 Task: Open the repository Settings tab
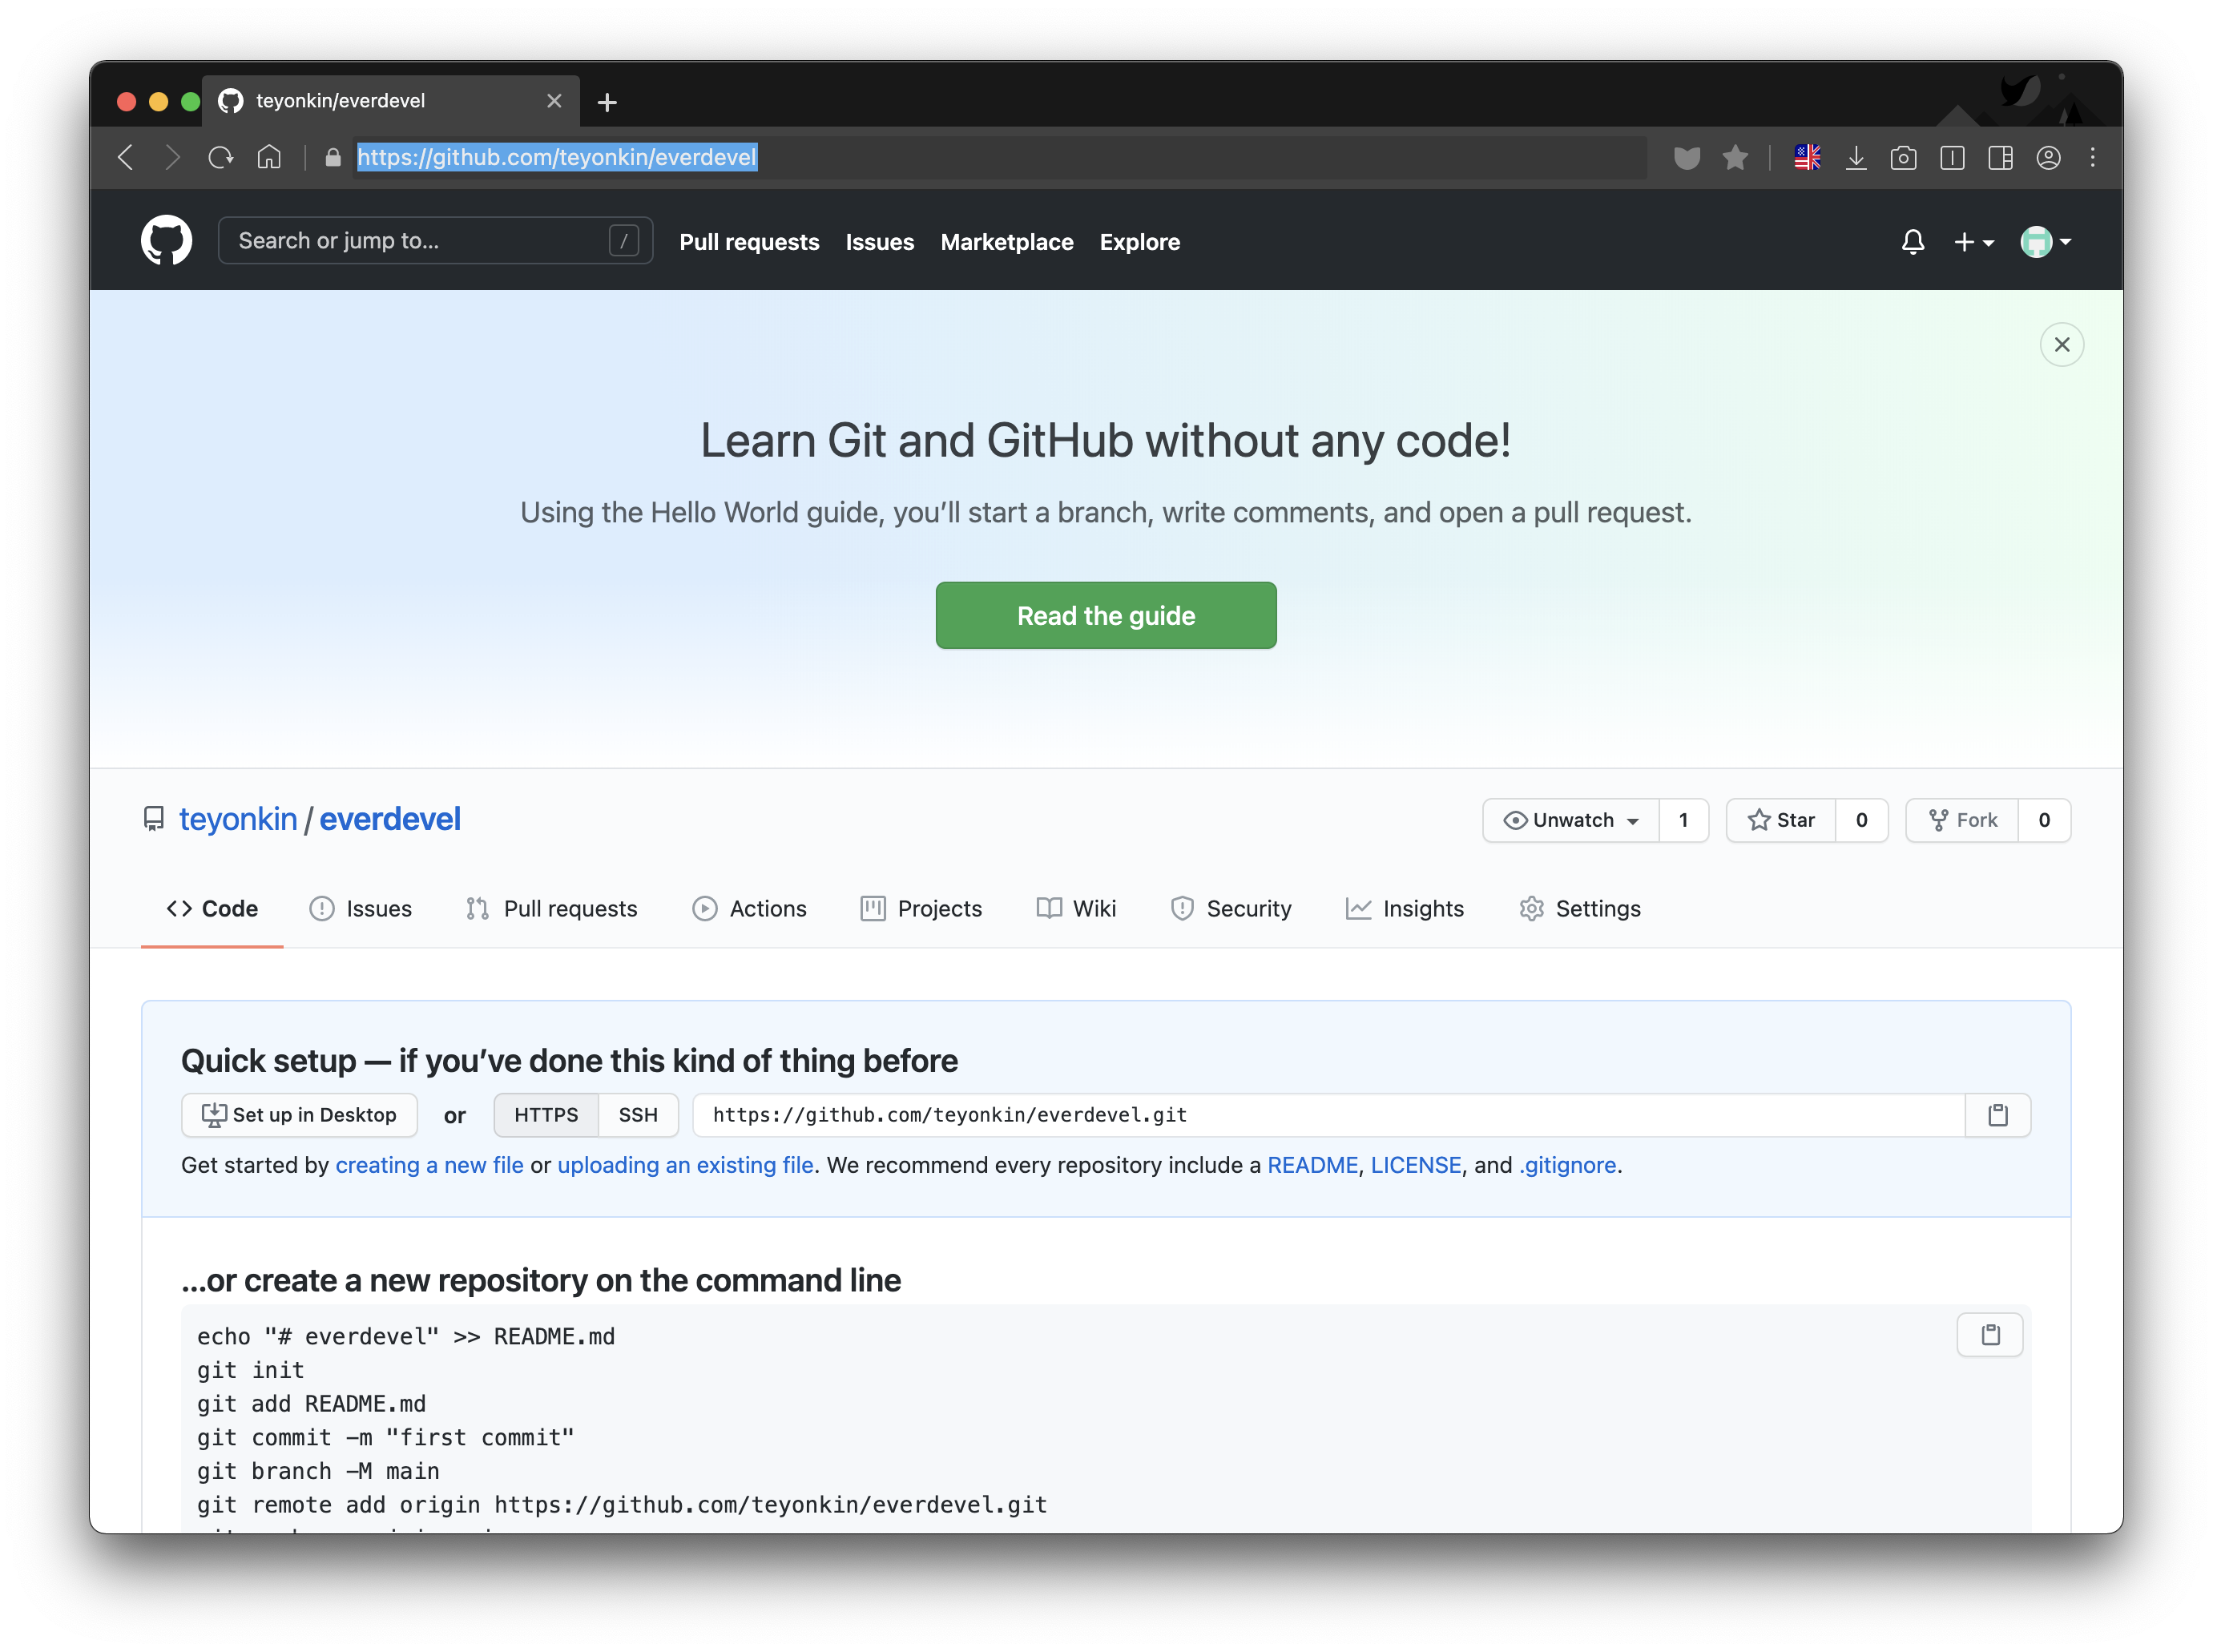coord(1579,908)
